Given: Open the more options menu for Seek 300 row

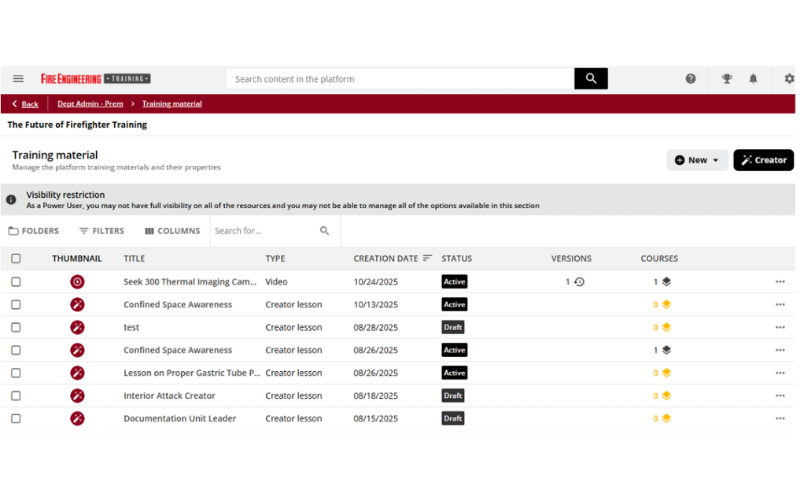Looking at the screenshot, I should pyautogui.click(x=780, y=282).
